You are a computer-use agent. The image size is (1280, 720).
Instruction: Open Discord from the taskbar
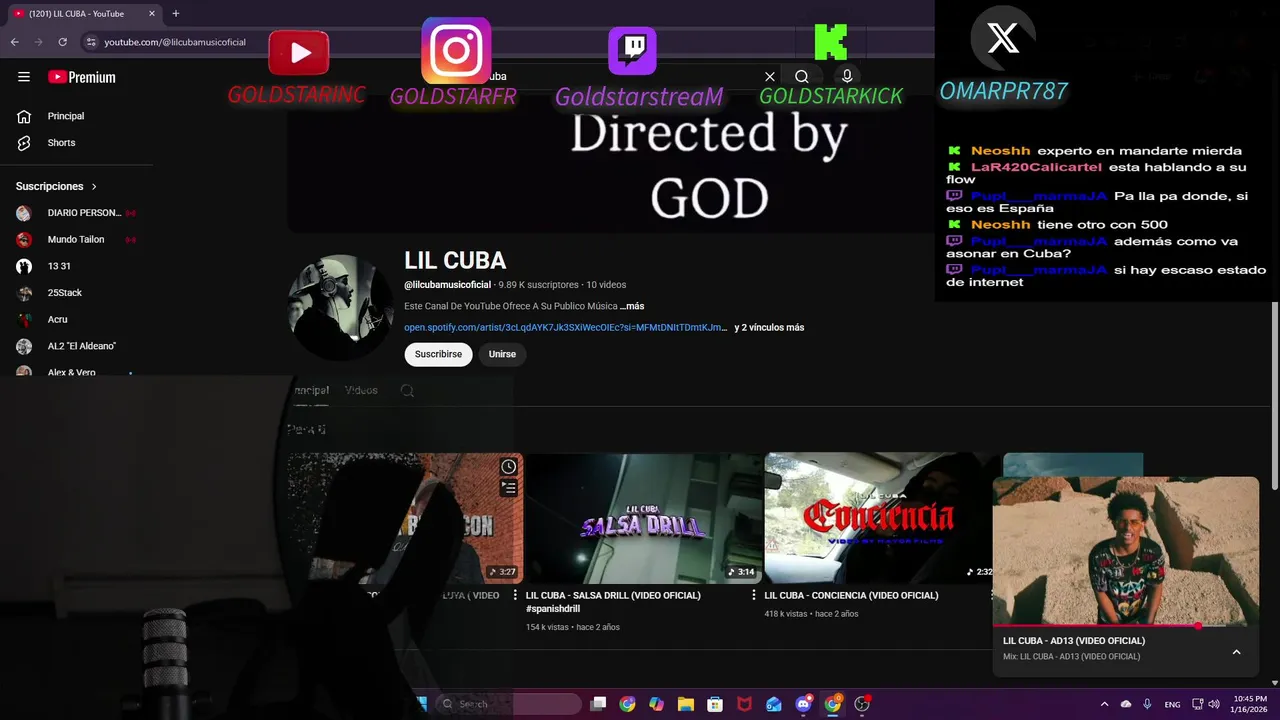click(803, 704)
